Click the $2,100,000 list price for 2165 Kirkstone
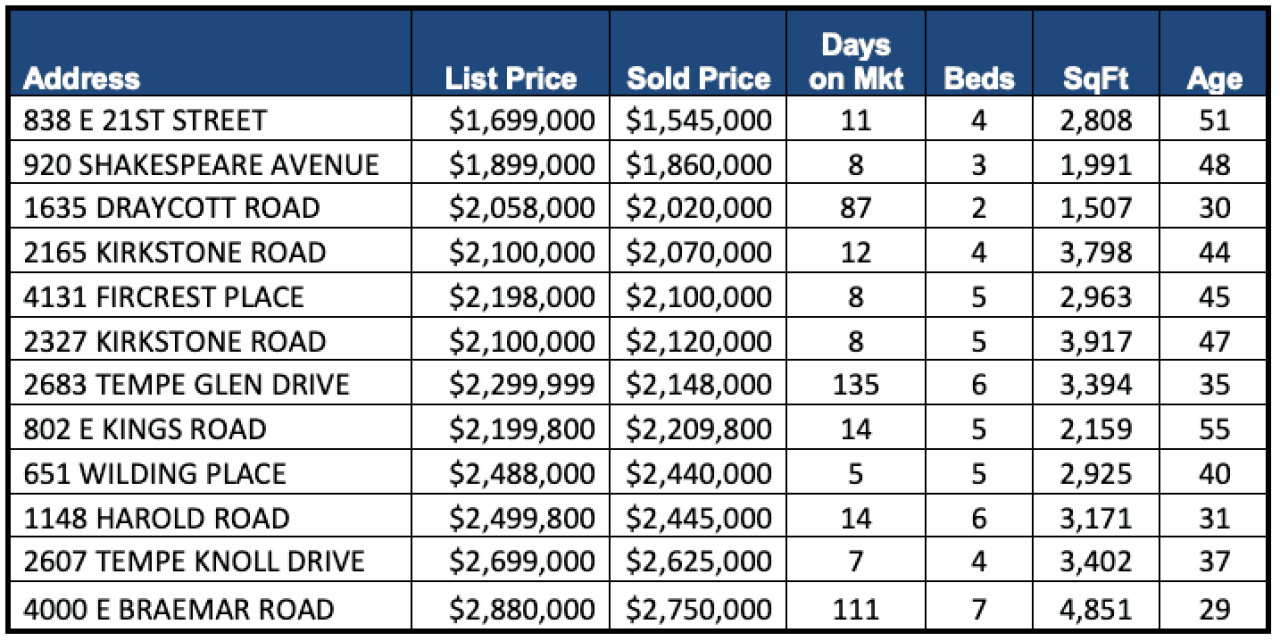 [520, 252]
